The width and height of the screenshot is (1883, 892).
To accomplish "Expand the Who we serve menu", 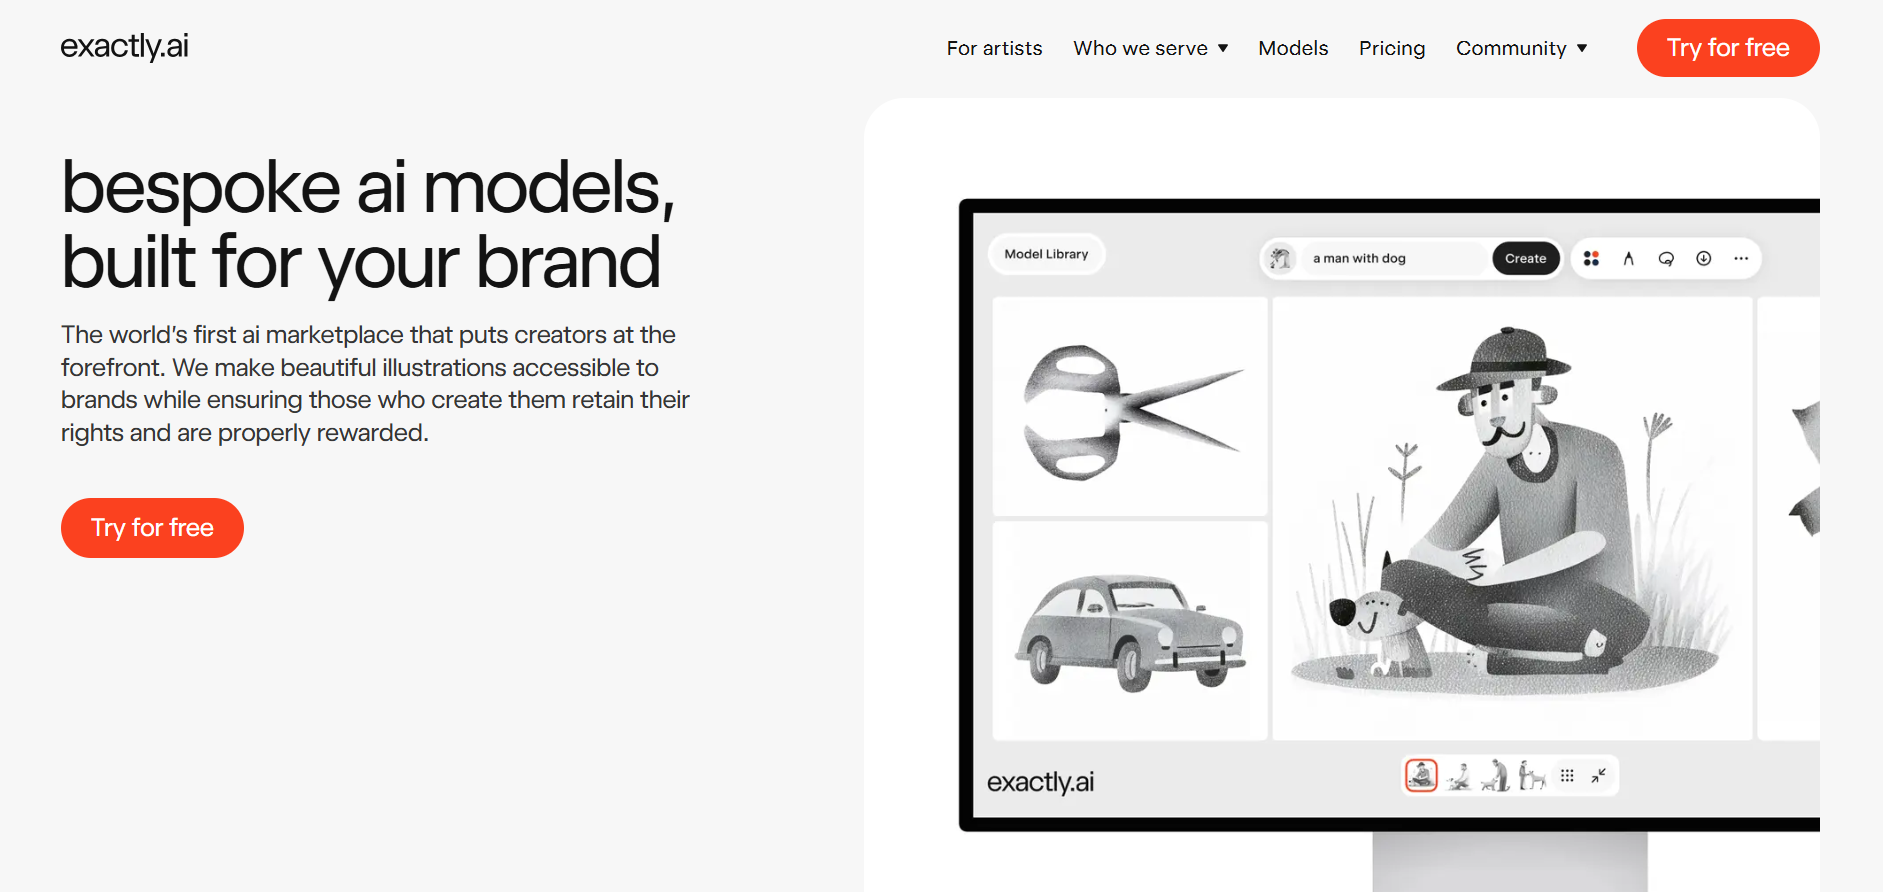I will click(x=1150, y=48).
